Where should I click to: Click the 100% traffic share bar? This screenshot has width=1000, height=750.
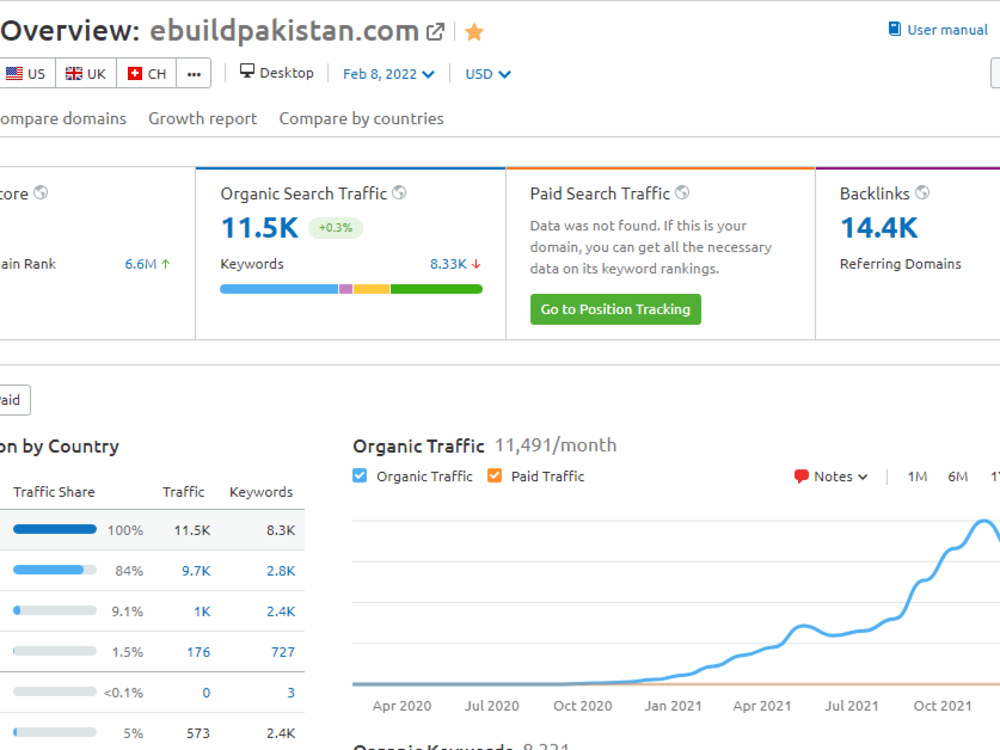[55, 529]
